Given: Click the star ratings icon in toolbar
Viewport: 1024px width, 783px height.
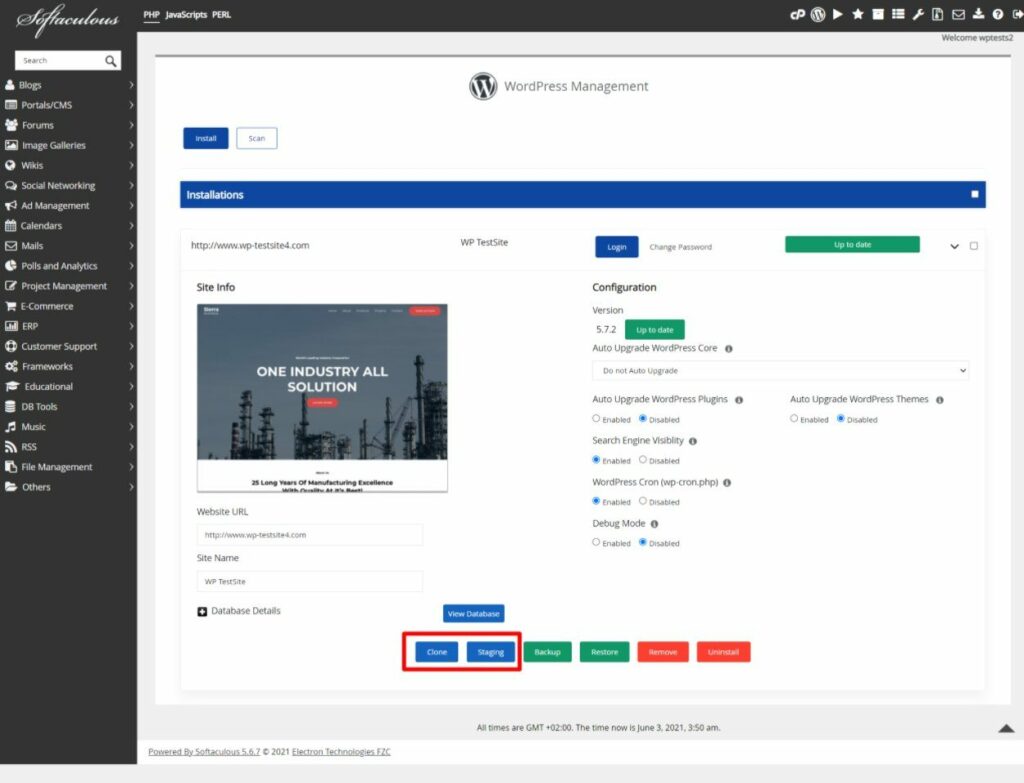Looking at the screenshot, I should pos(858,14).
